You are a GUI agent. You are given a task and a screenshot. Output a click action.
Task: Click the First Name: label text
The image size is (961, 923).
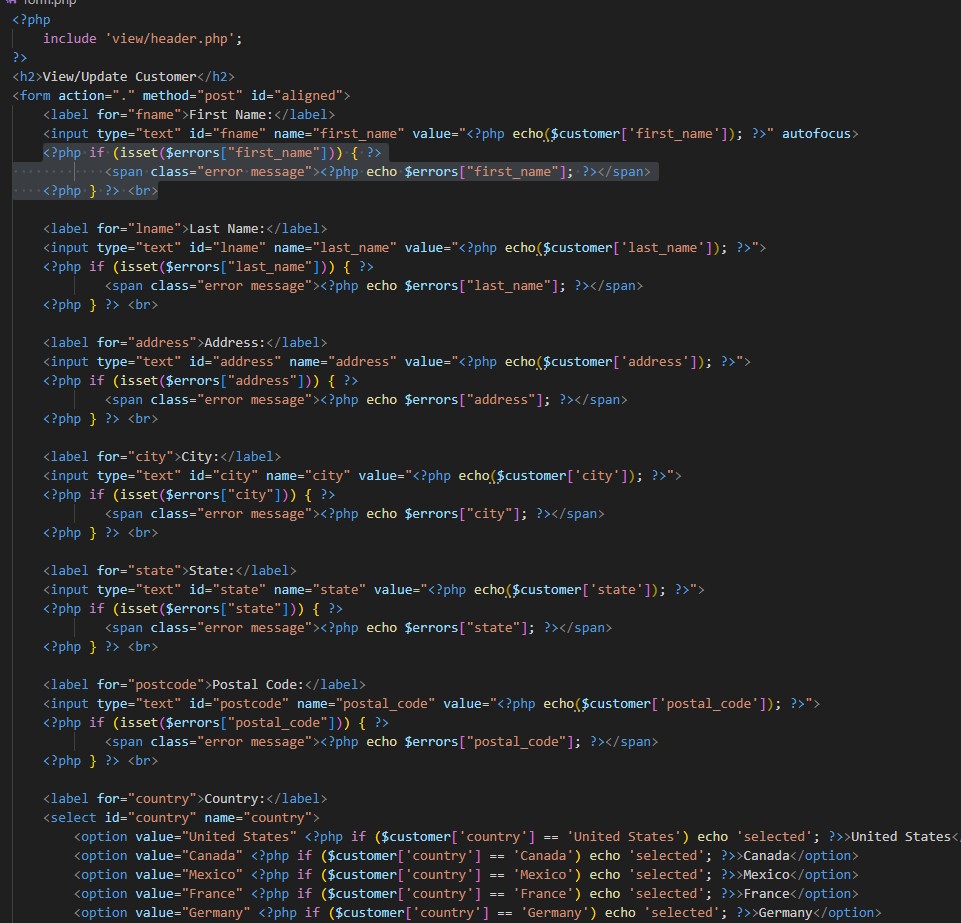[231, 115]
